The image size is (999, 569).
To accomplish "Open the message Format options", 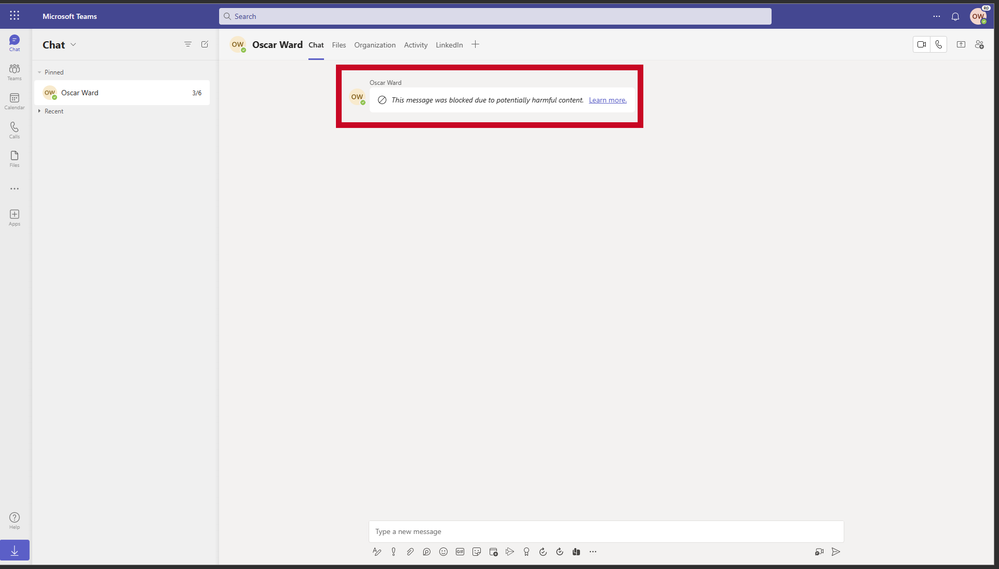I will (x=377, y=552).
